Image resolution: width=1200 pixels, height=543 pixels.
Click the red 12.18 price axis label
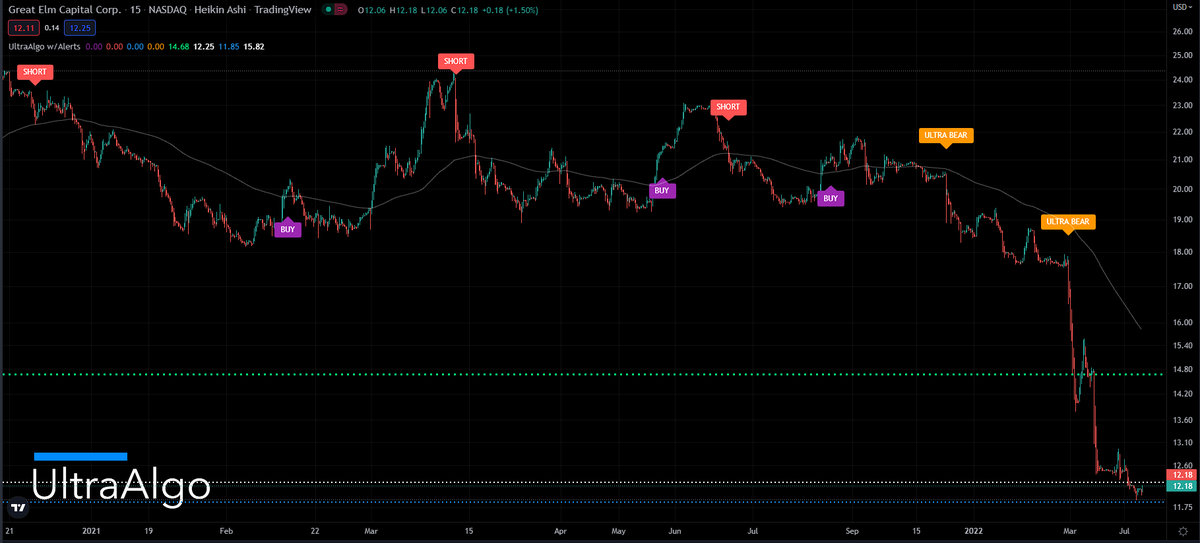pyautogui.click(x=1181, y=475)
